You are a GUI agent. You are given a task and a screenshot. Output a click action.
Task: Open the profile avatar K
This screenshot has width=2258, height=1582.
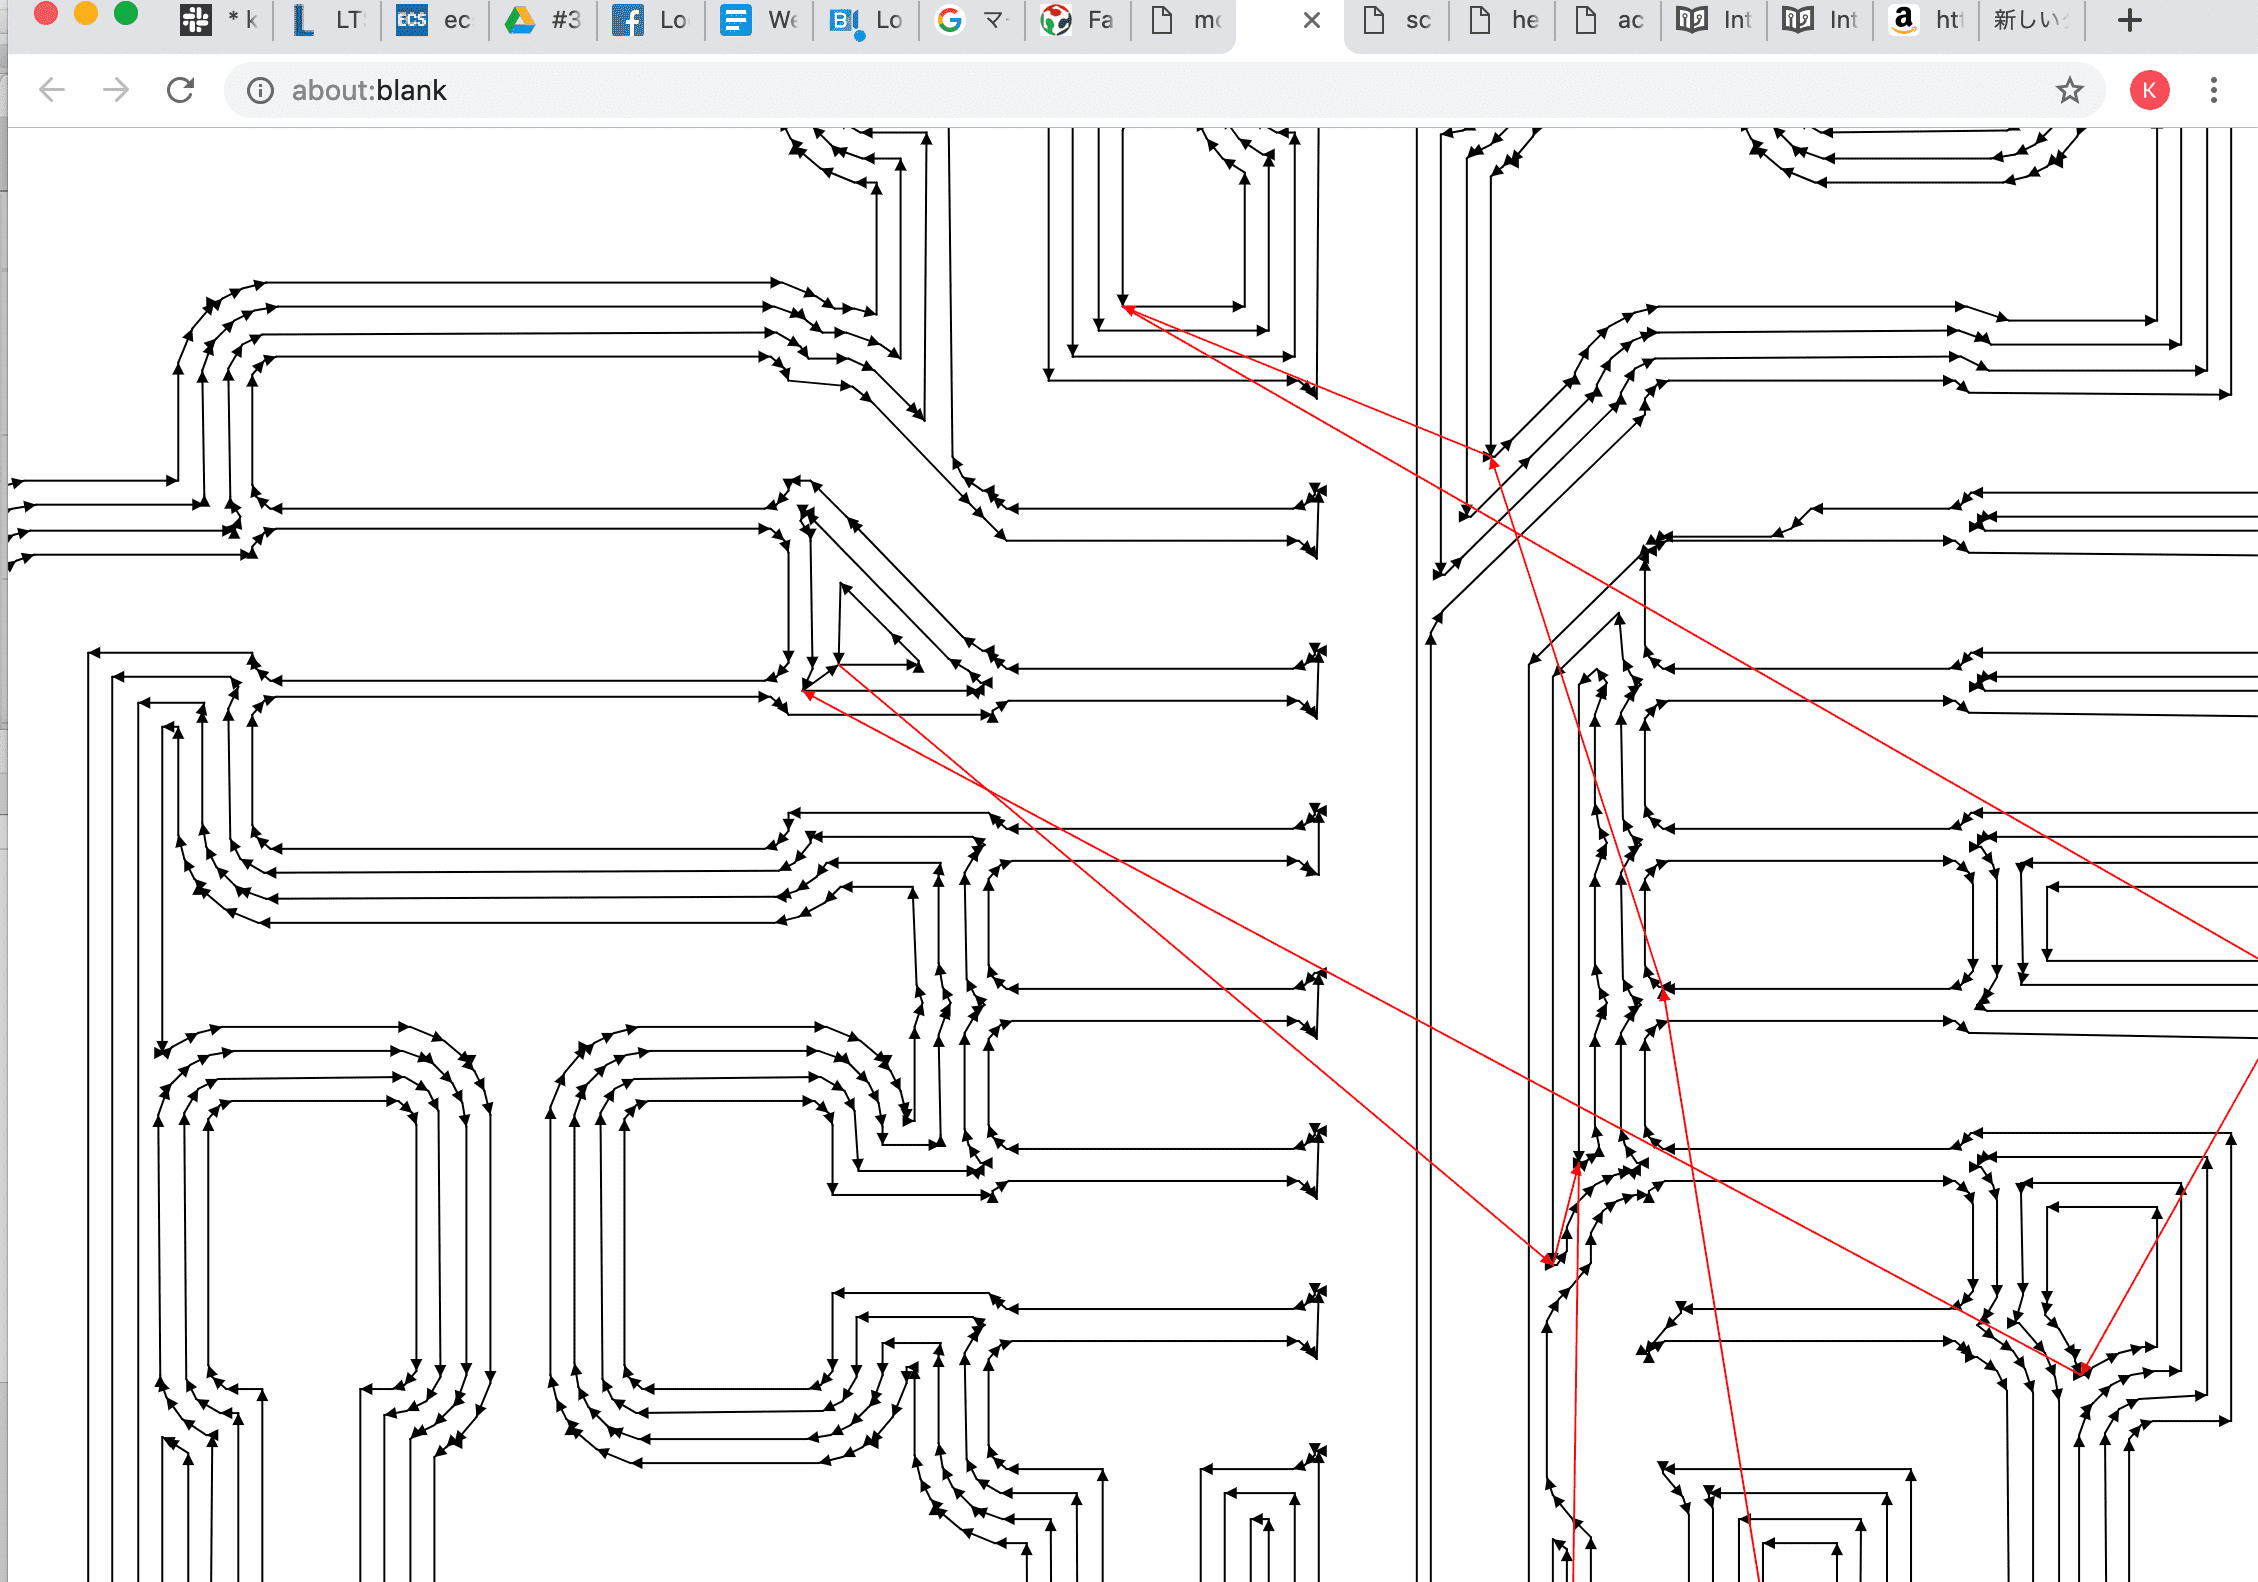(x=2149, y=90)
